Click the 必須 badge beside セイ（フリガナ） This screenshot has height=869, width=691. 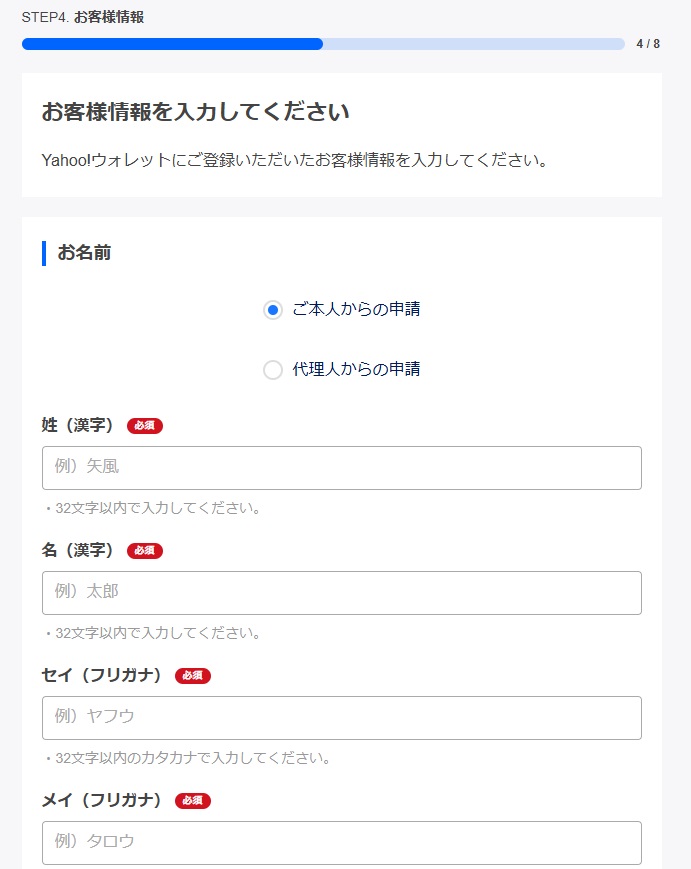coord(194,676)
